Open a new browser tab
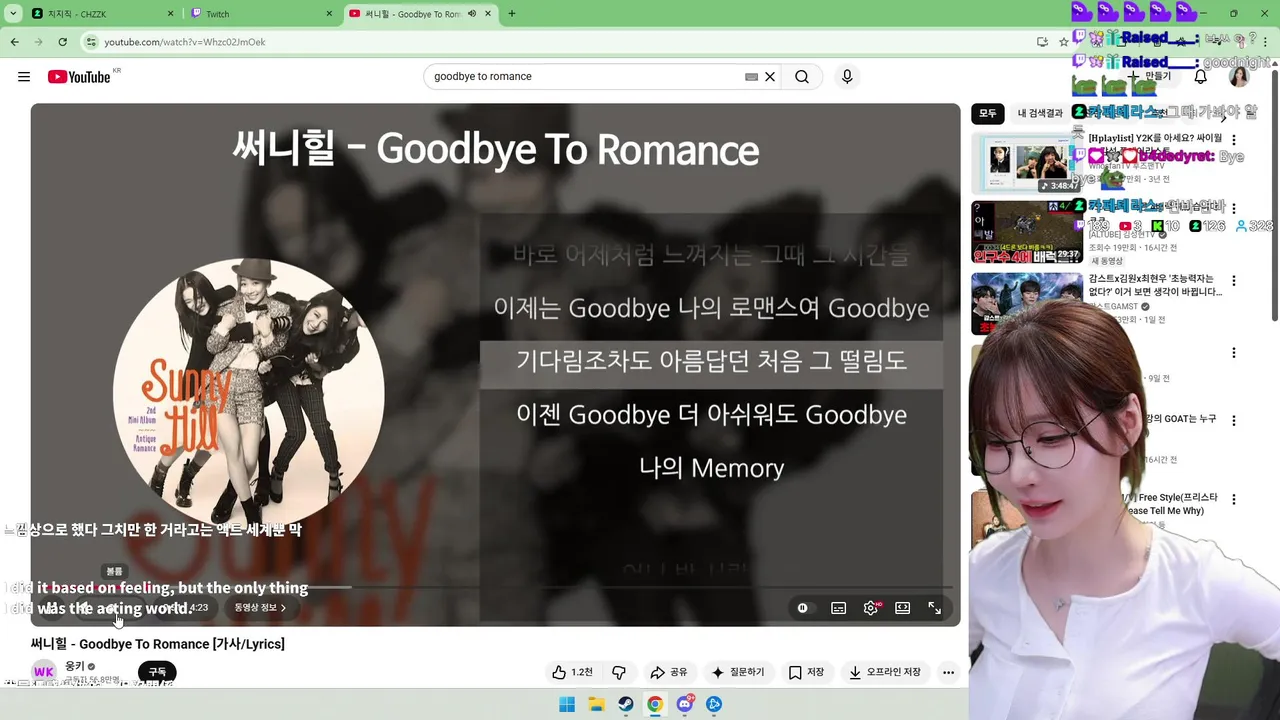The image size is (1280, 720). click(512, 14)
